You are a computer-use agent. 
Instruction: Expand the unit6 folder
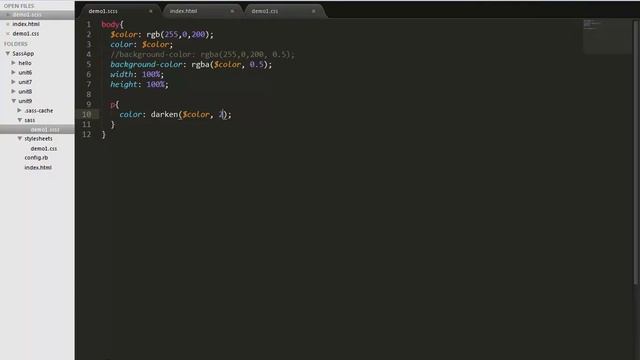(x=13, y=72)
